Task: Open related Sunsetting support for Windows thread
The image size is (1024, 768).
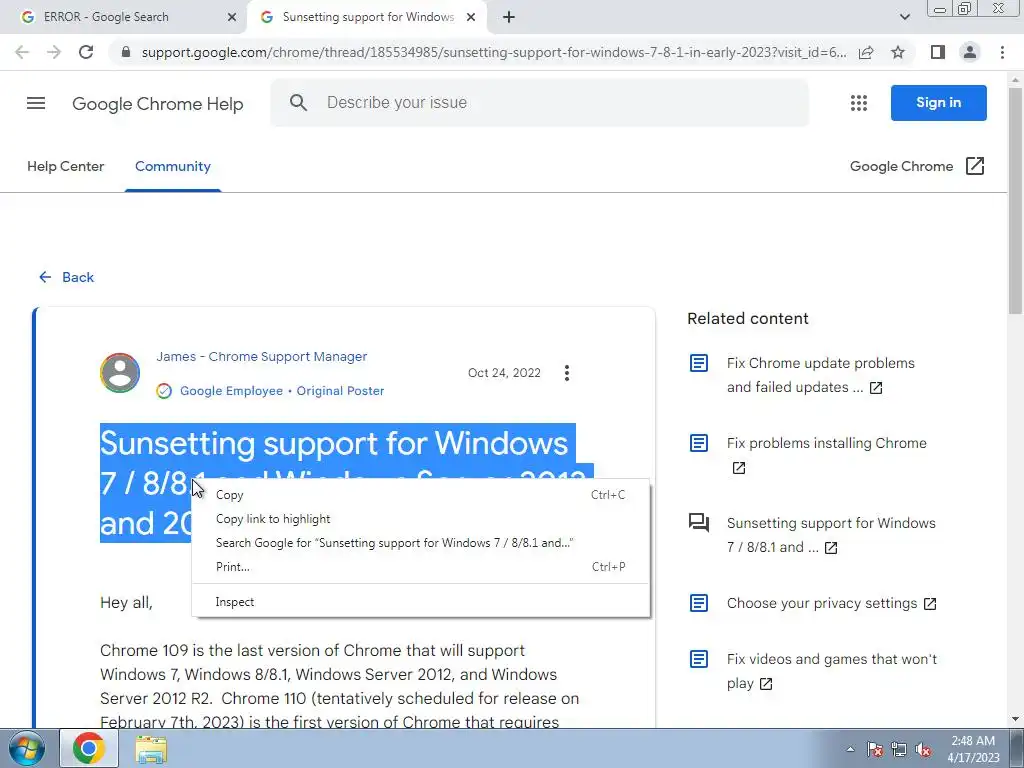Action: 831,536
